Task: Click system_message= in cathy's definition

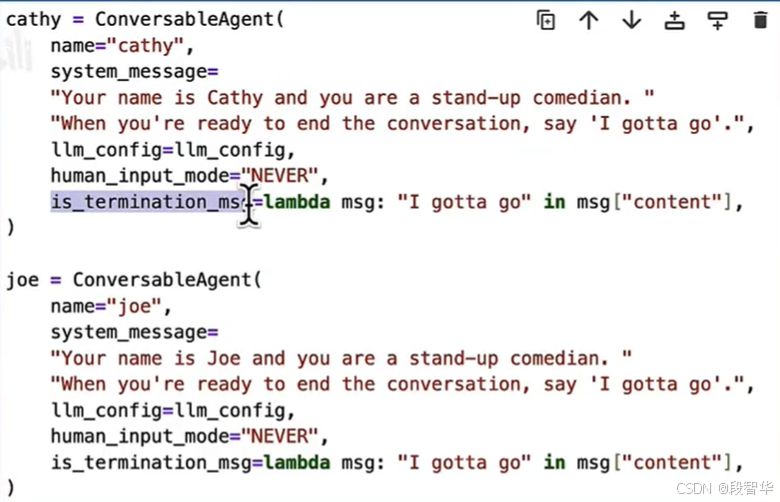Action: point(134,72)
